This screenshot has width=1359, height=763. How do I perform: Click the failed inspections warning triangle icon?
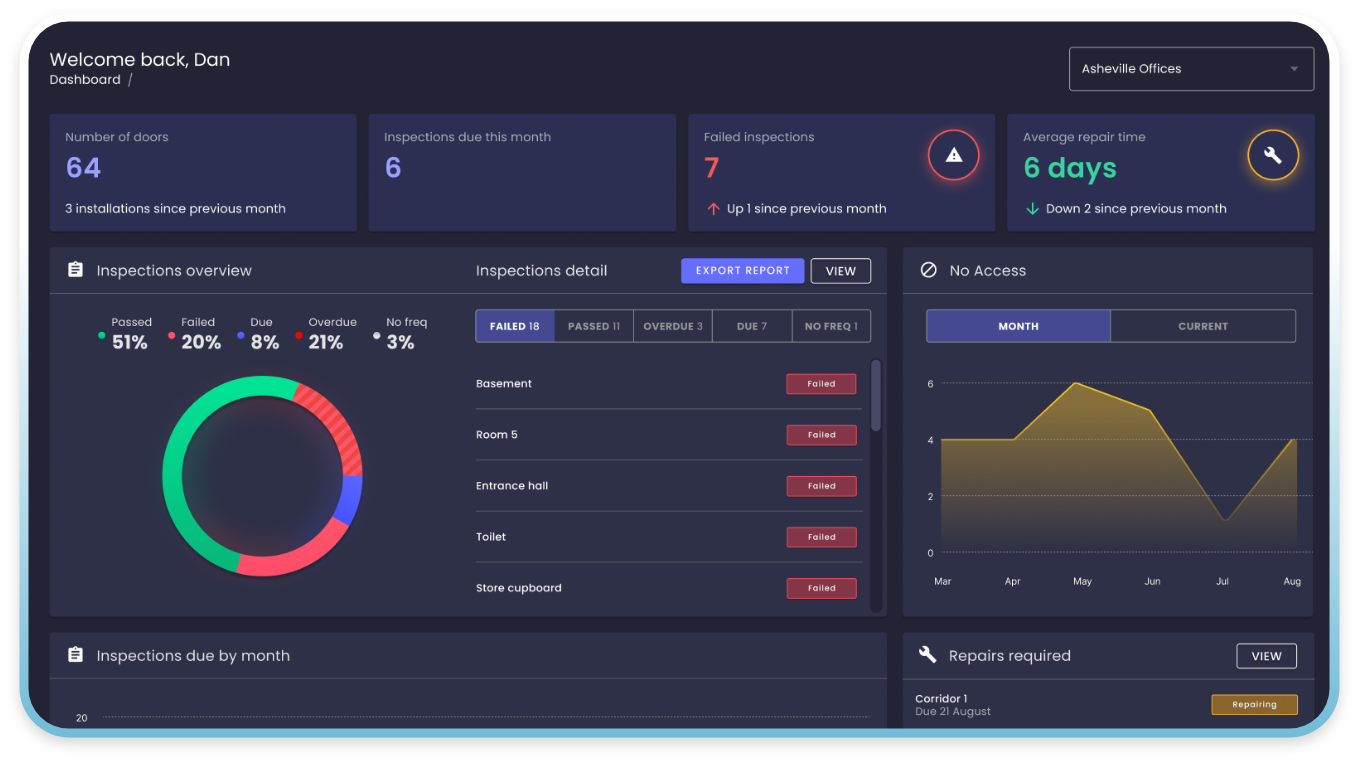953,155
